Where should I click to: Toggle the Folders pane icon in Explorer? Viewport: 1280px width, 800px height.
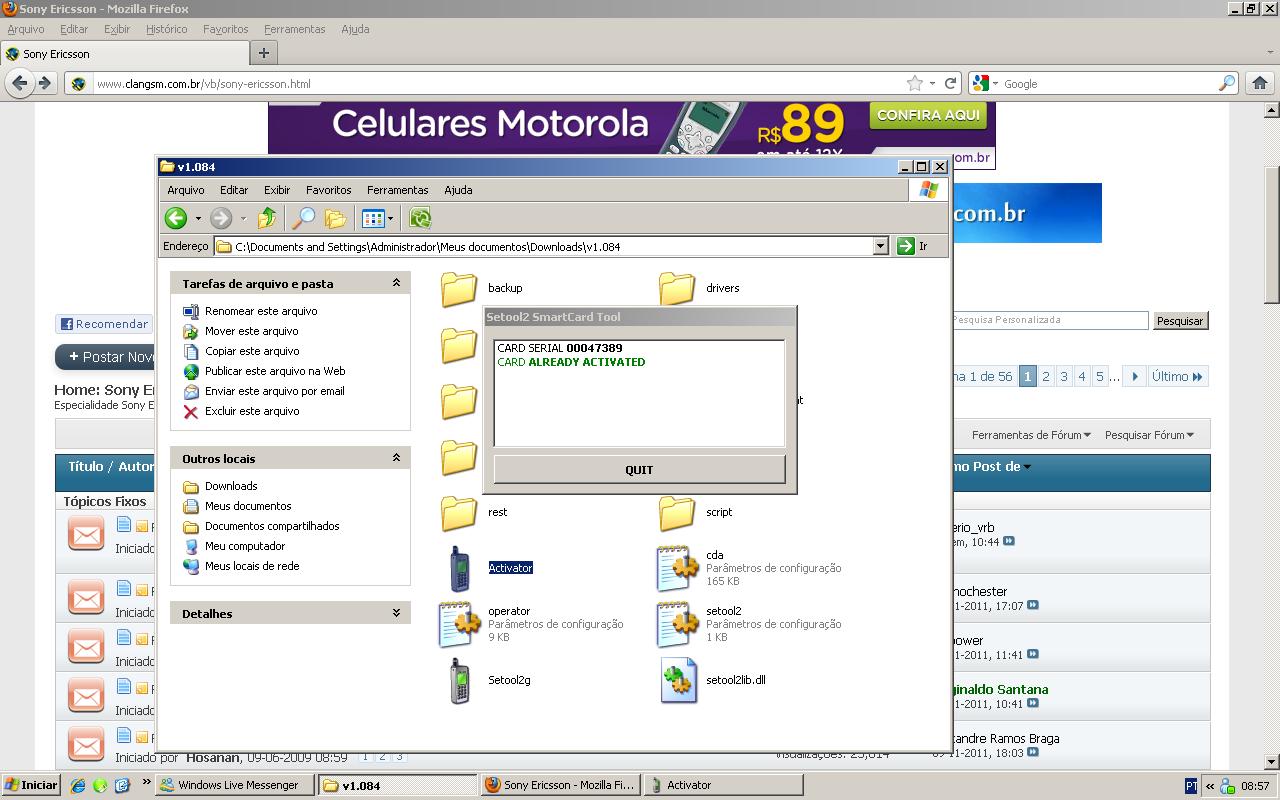335,218
